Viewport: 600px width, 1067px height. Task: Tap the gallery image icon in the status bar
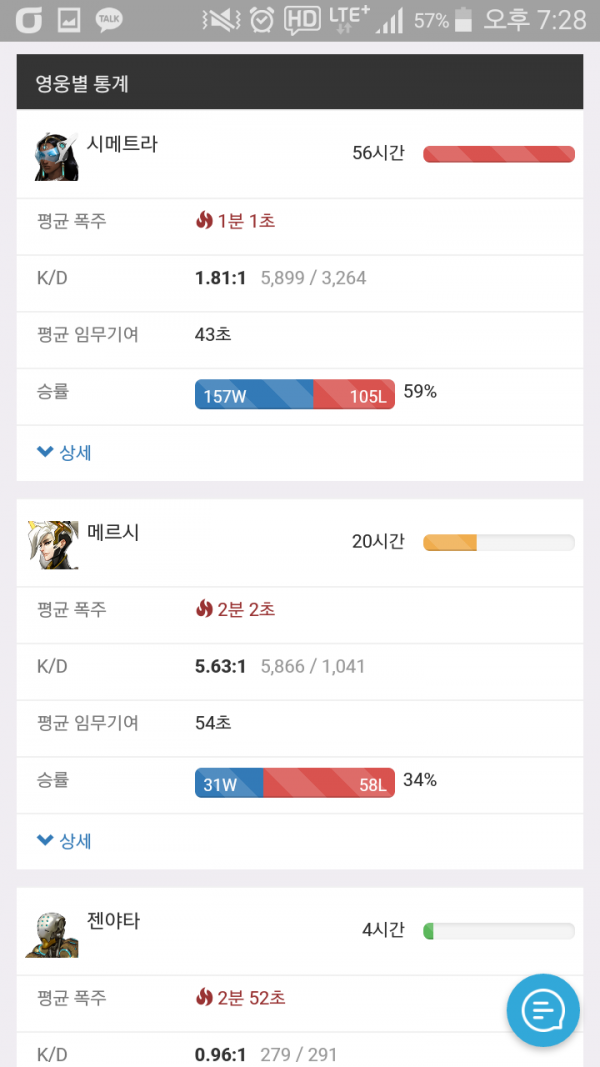point(69,20)
